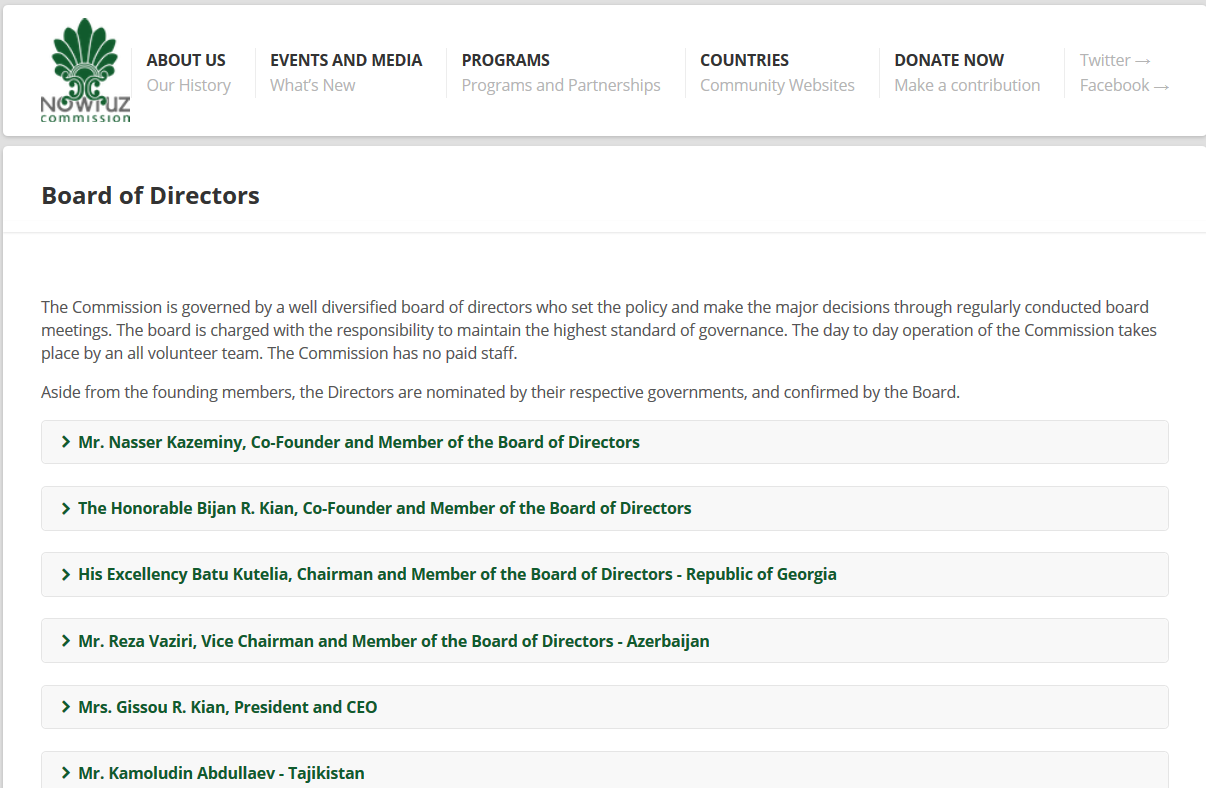
Task: Open the About Us menu
Action: pyautogui.click(x=186, y=60)
